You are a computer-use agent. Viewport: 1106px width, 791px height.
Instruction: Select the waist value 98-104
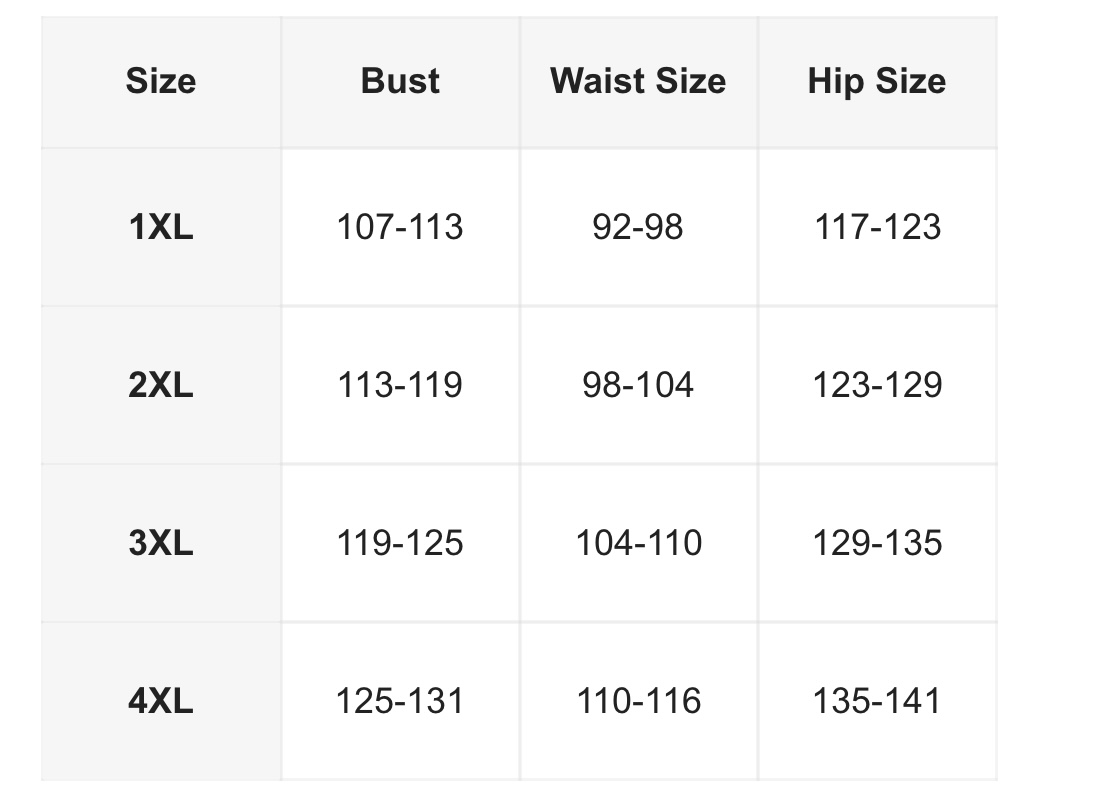(x=638, y=385)
